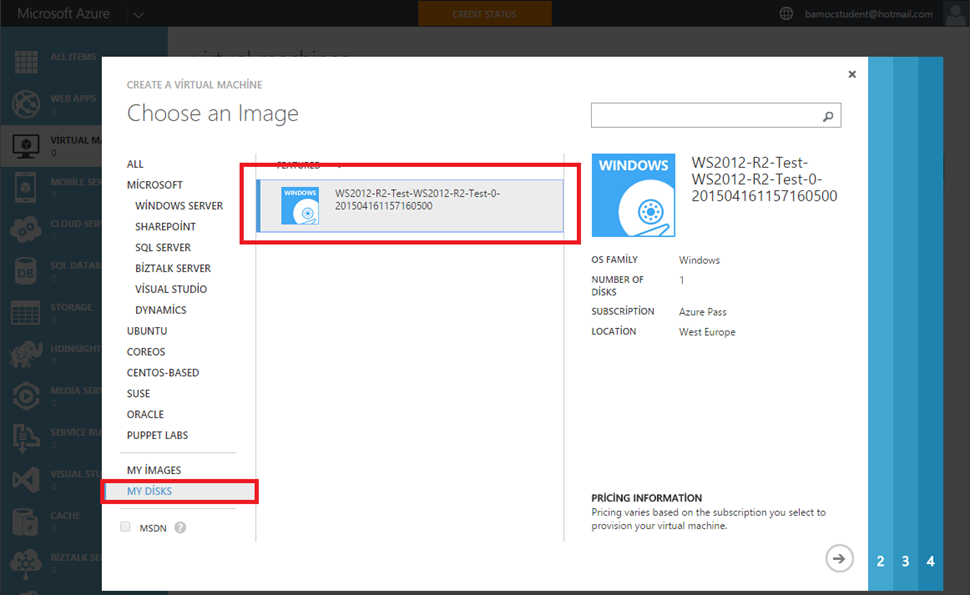Image resolution: width=970 pixels, height=595 pixels.
Task: Click the CREDIT STATUS button
Action: (484, 14)
